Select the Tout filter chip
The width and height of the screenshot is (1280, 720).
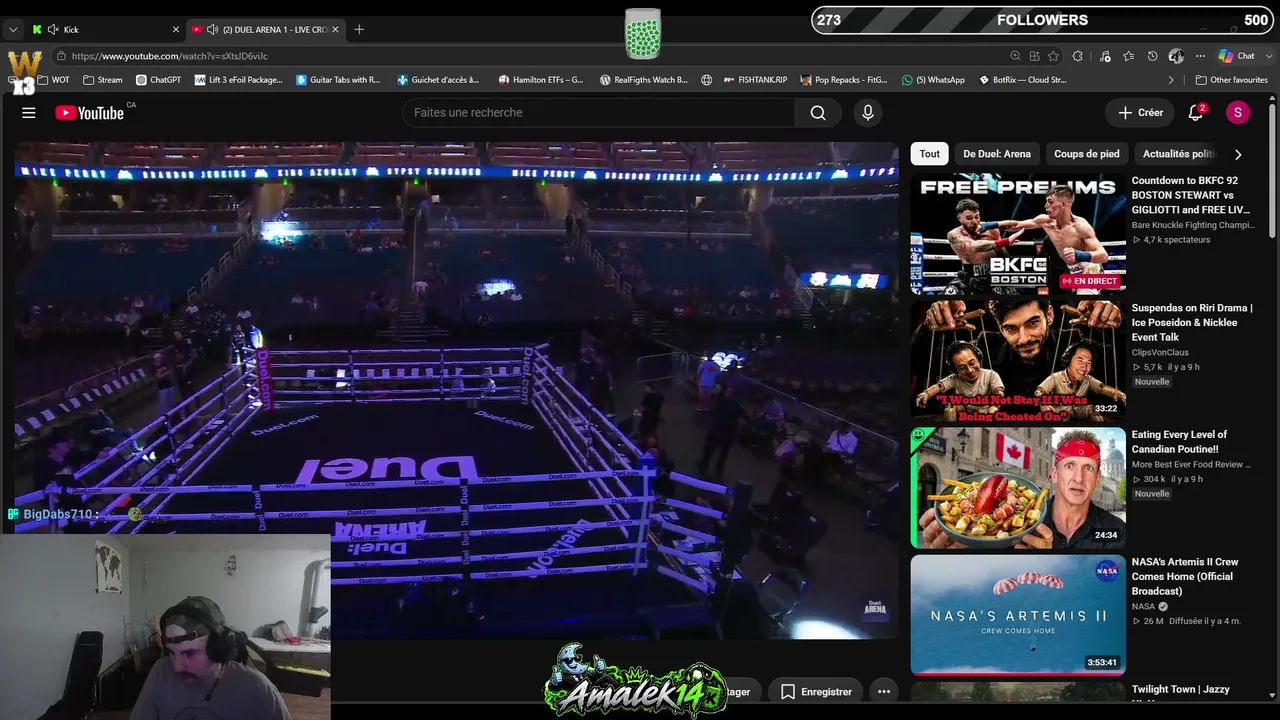coord(930,154)
